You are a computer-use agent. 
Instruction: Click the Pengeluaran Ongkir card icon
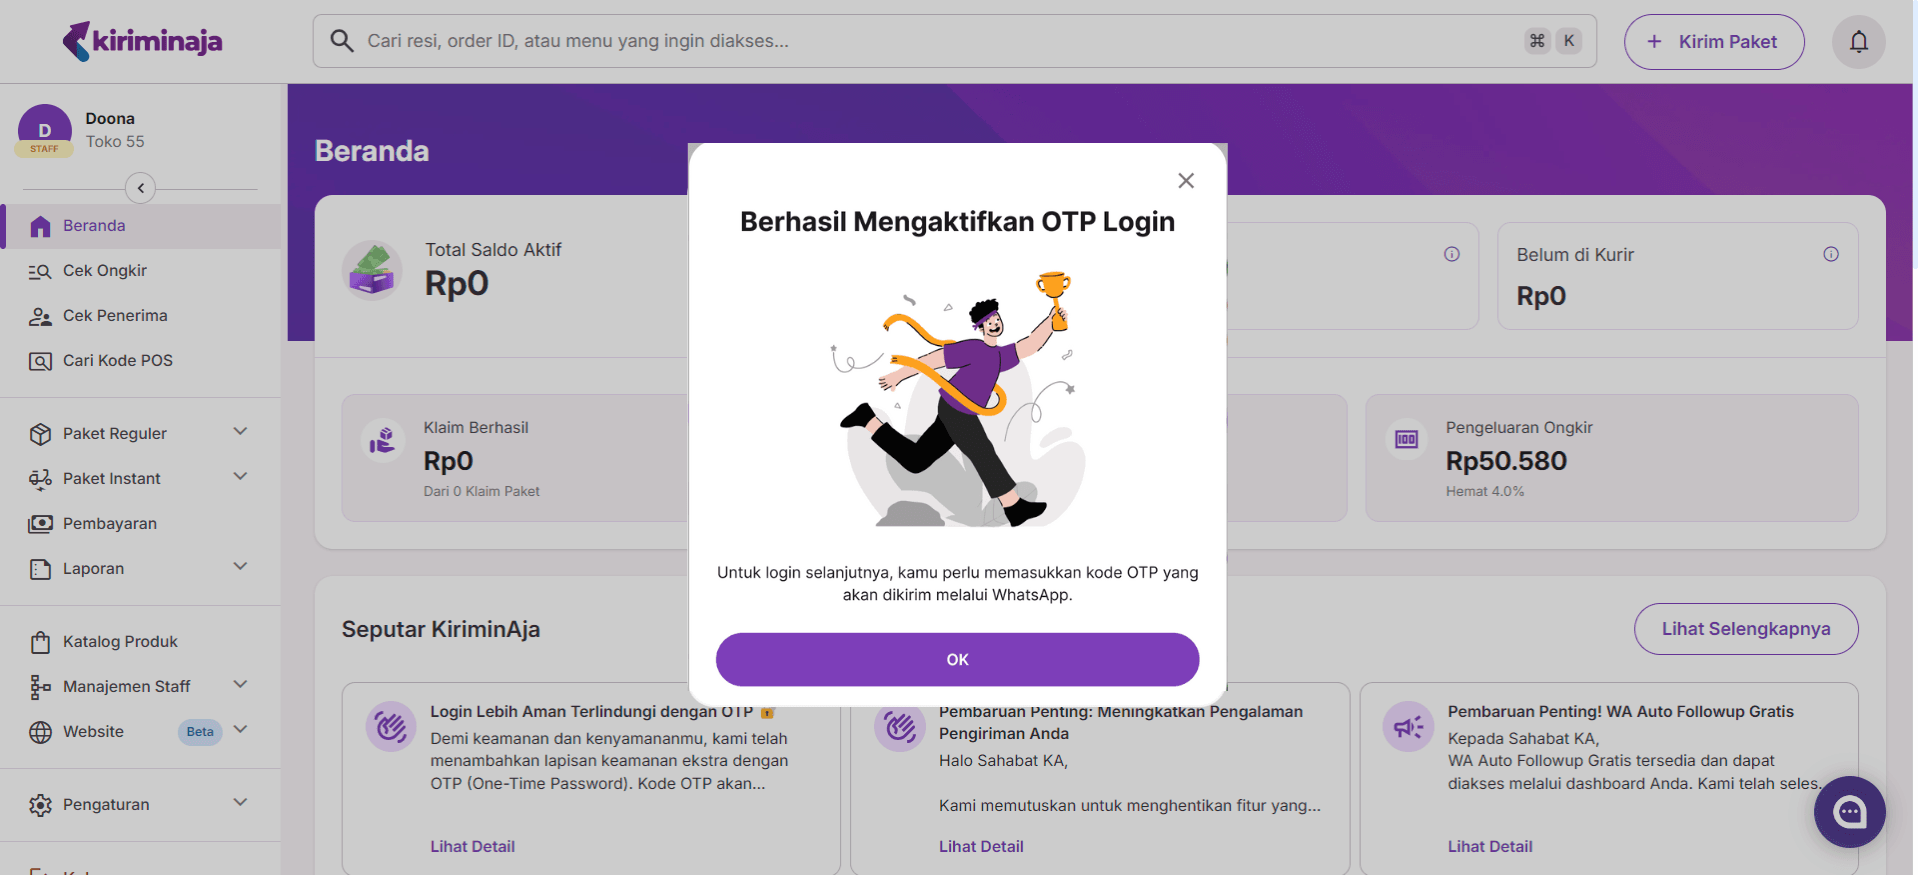(1406, 440)
